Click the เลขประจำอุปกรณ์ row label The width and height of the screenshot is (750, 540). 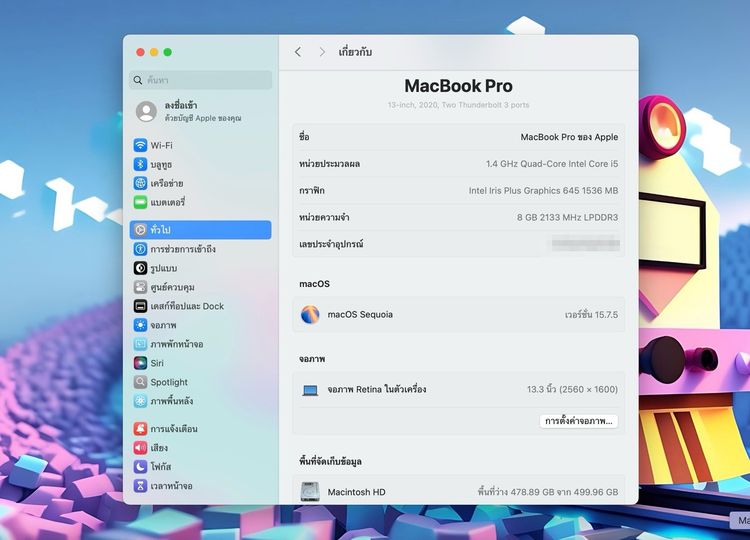pyautogui.click(x=331, y=244)
